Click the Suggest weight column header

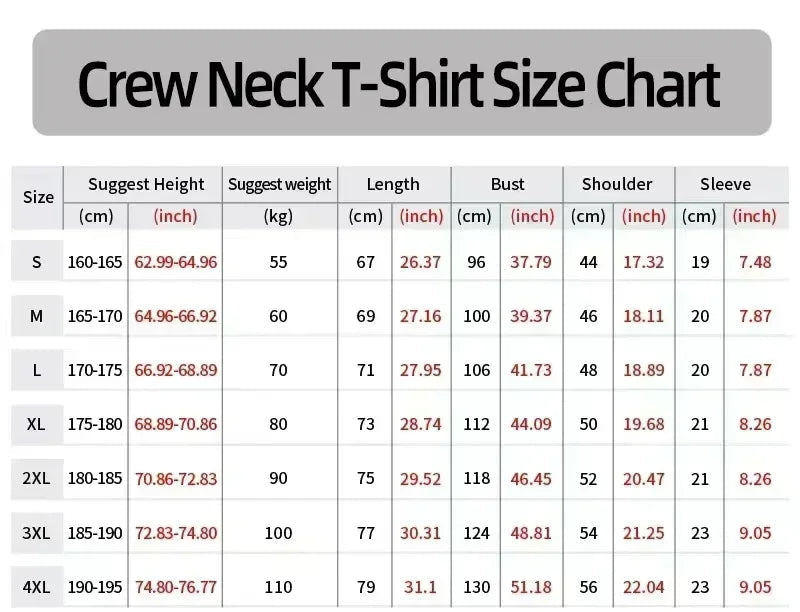(280, 184)
